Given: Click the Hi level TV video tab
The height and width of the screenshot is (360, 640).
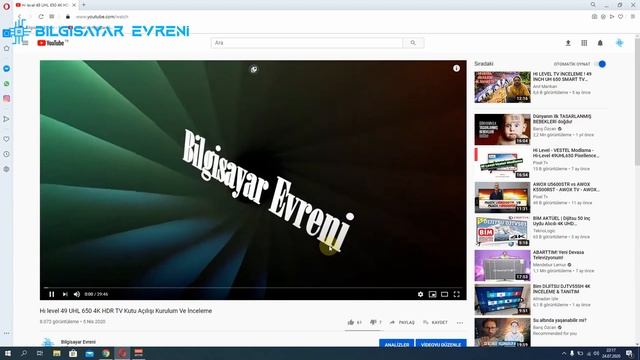Looking at the screenshot, I should tap(46, 5).
